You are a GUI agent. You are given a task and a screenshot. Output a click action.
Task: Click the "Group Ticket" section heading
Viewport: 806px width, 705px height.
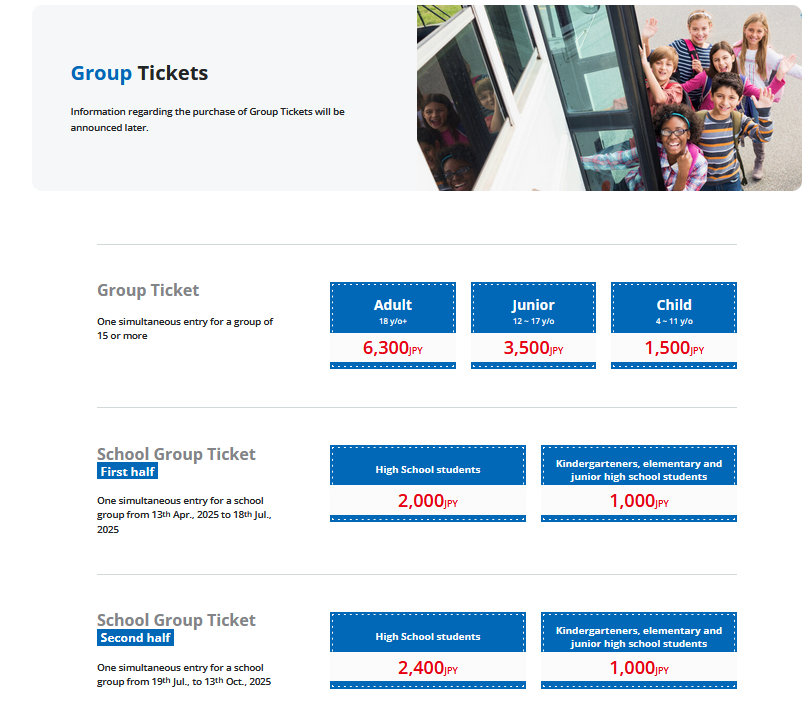pyautogui.click(x=148, y=290)
